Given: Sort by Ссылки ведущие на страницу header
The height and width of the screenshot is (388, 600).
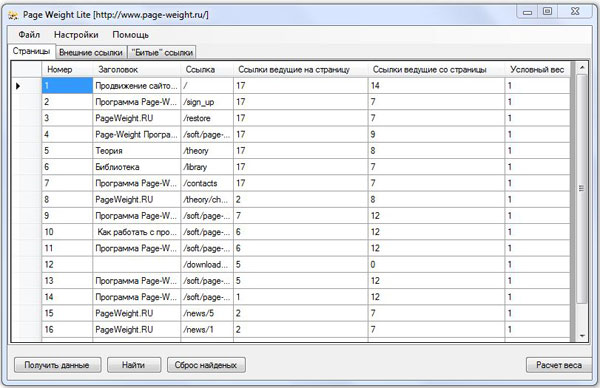Looking at the screenshot, I should click(300, 70).
